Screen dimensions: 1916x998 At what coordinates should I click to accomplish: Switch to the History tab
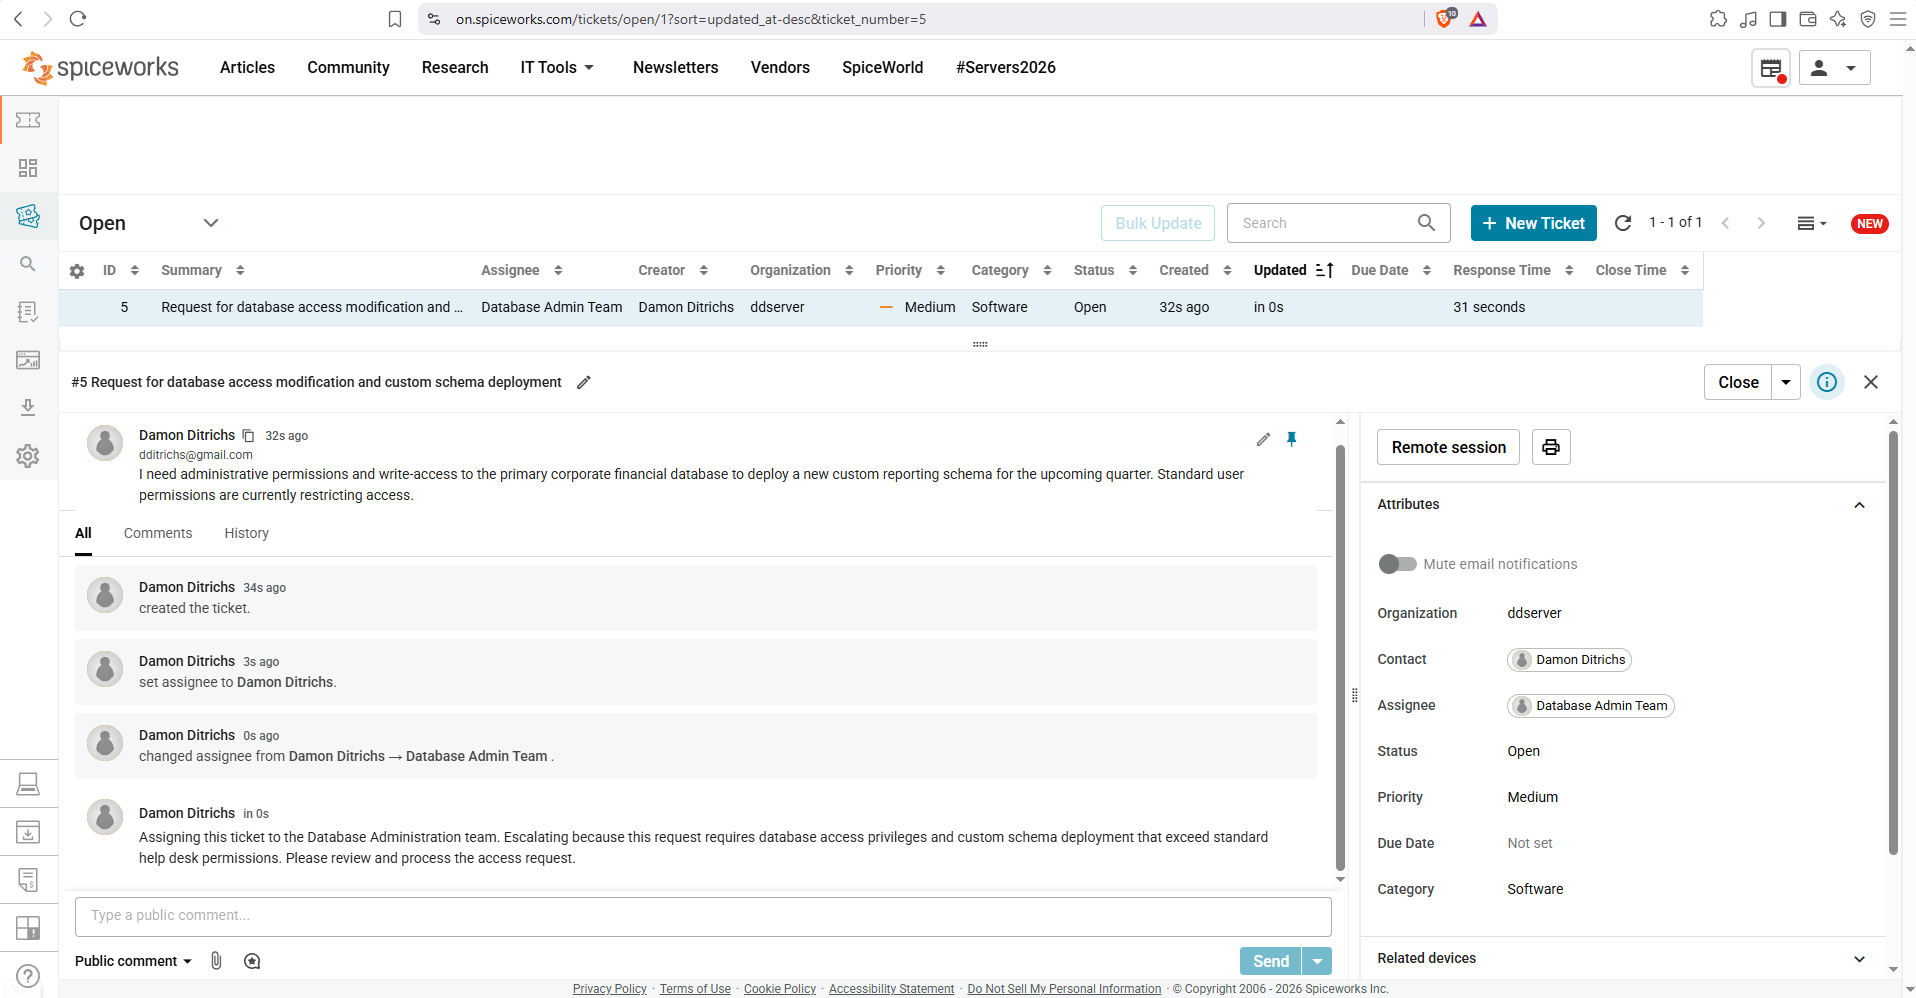click(x=247, y=533)
